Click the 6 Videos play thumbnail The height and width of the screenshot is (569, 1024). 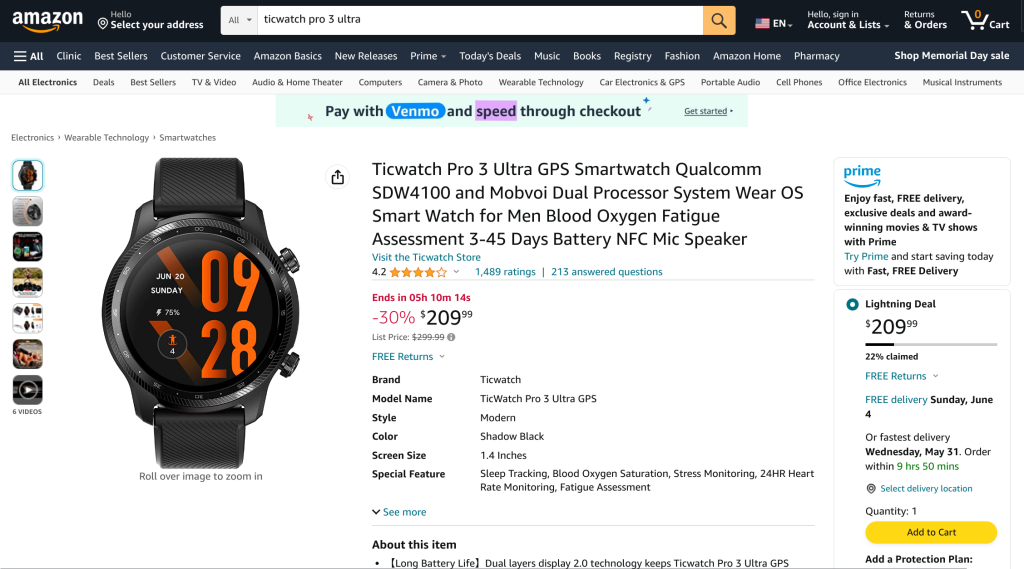click(x=27, y=390)
